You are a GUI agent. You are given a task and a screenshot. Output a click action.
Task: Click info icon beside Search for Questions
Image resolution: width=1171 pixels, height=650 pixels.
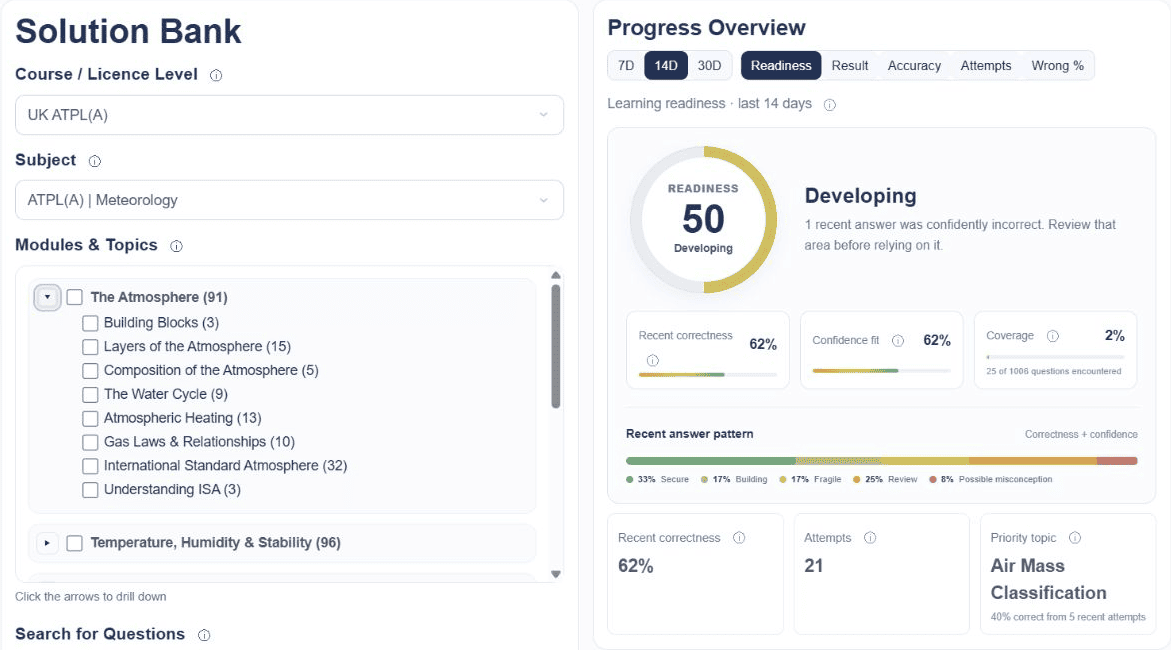click(204, 635)
